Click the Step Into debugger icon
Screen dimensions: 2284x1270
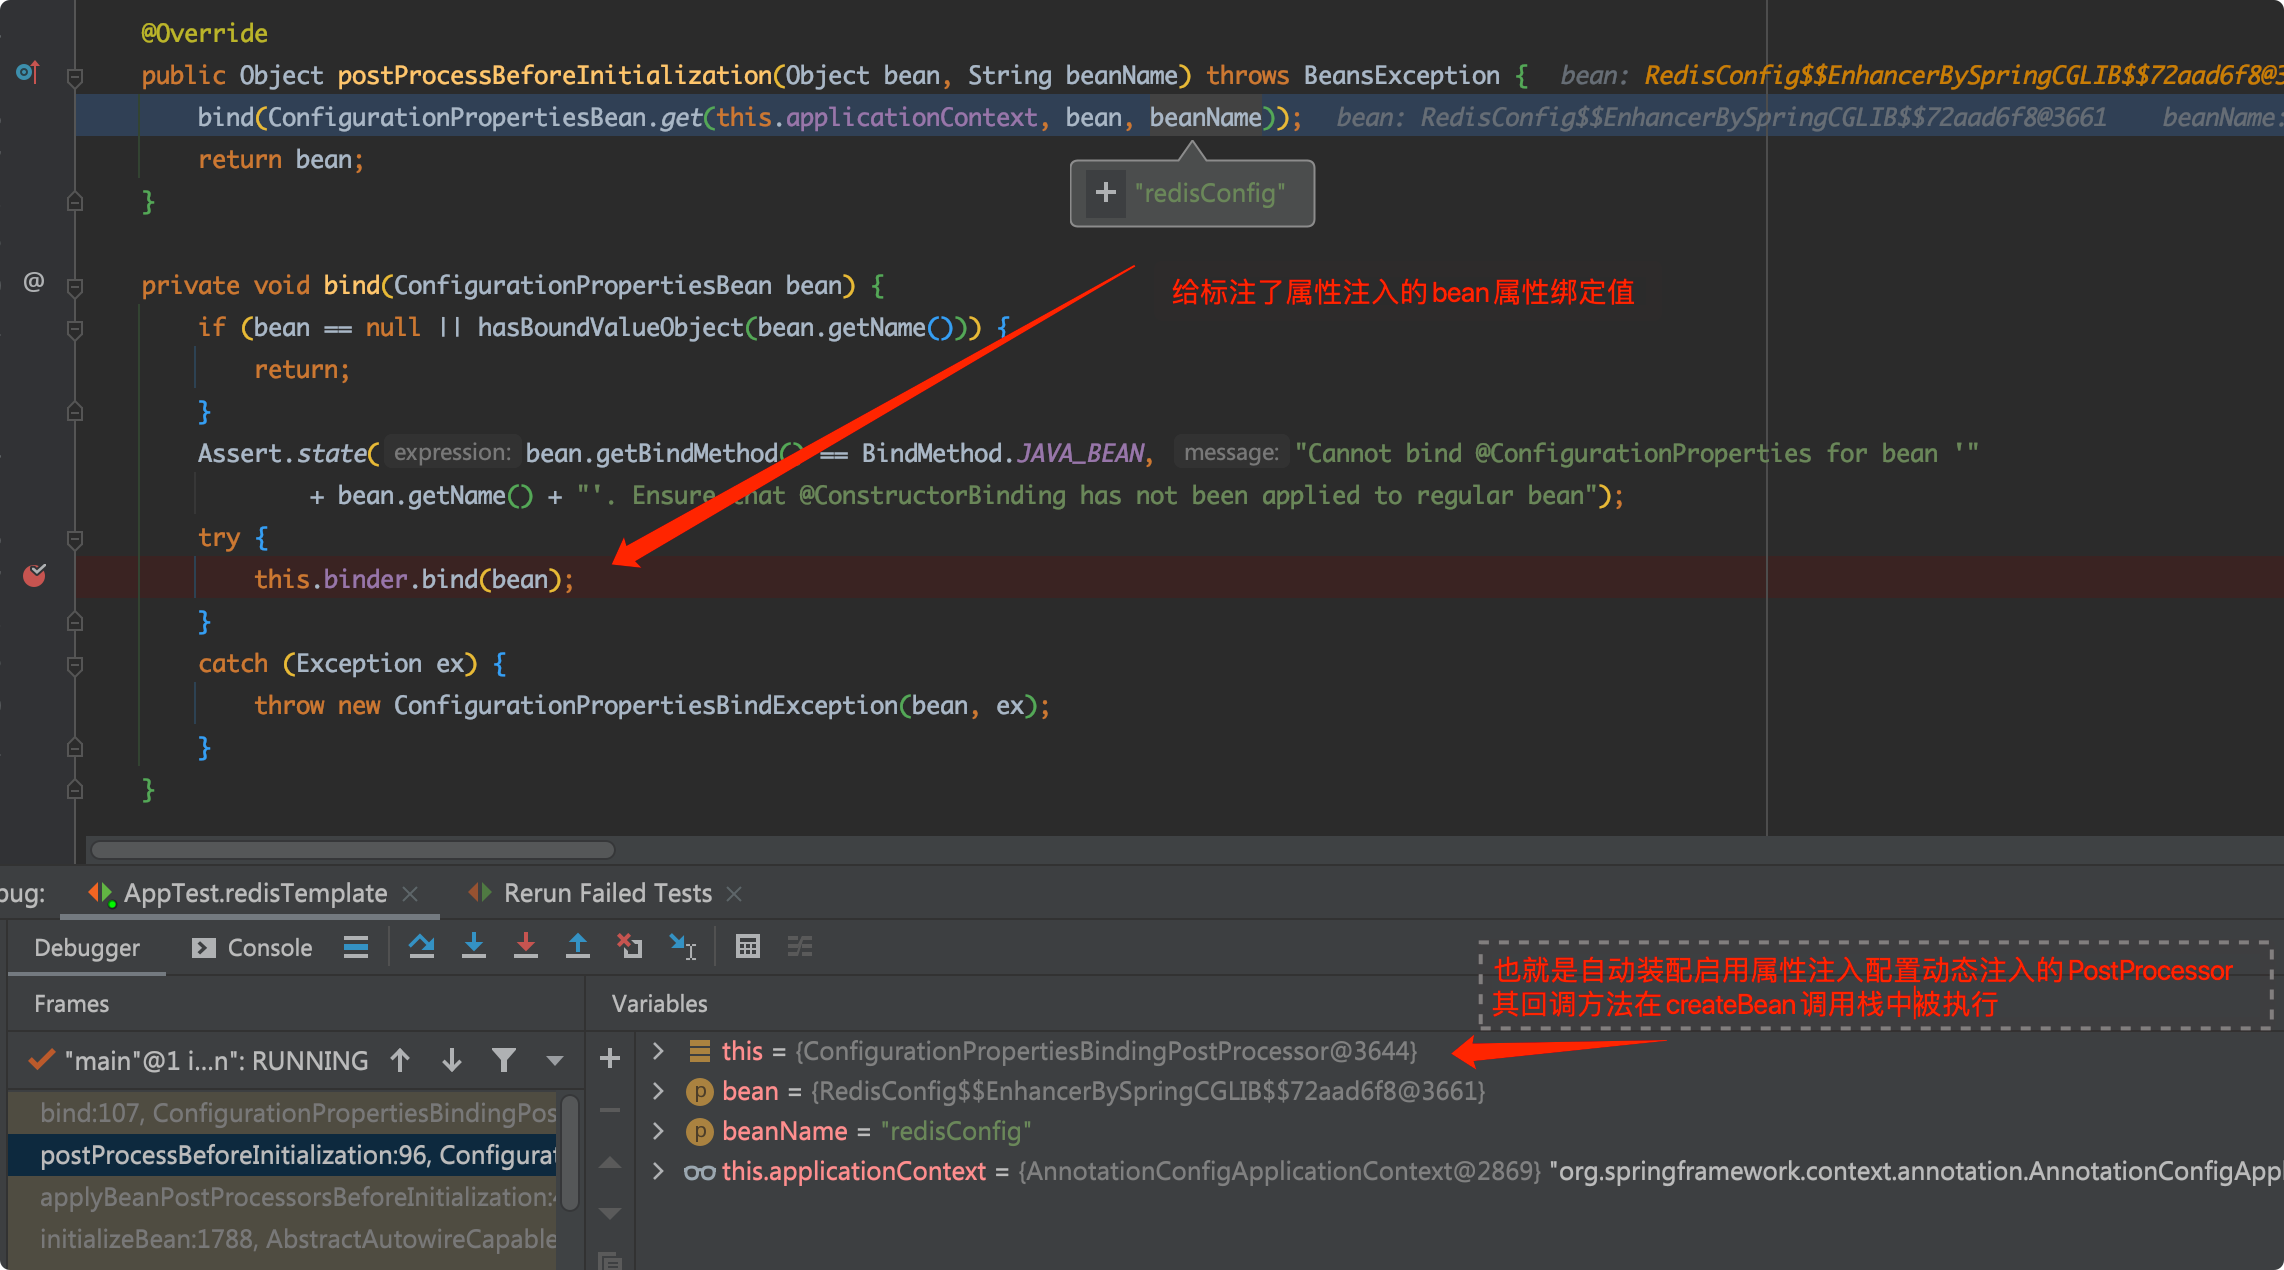(473, 946)
